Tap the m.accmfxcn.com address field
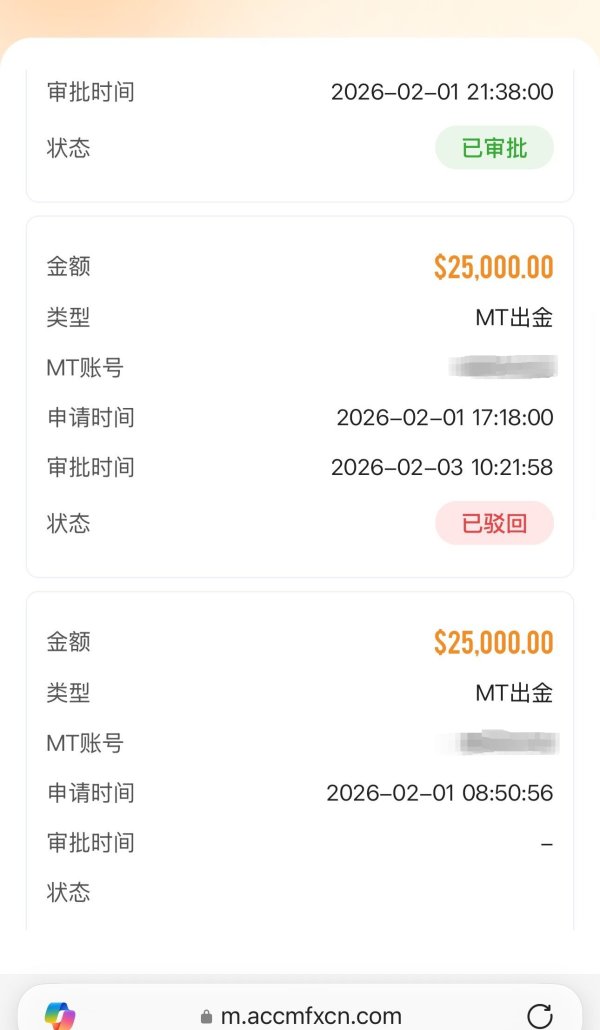The width and height of the screenshot is (600, 1030). pyautogui.click(x=311, y=1016)
